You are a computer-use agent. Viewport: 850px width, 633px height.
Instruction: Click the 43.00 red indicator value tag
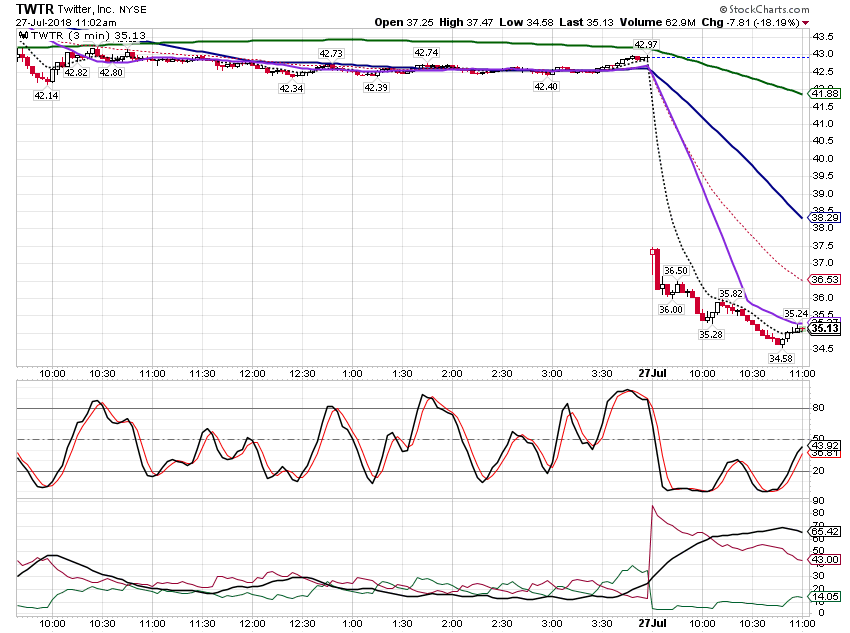(x=825, y=559)
